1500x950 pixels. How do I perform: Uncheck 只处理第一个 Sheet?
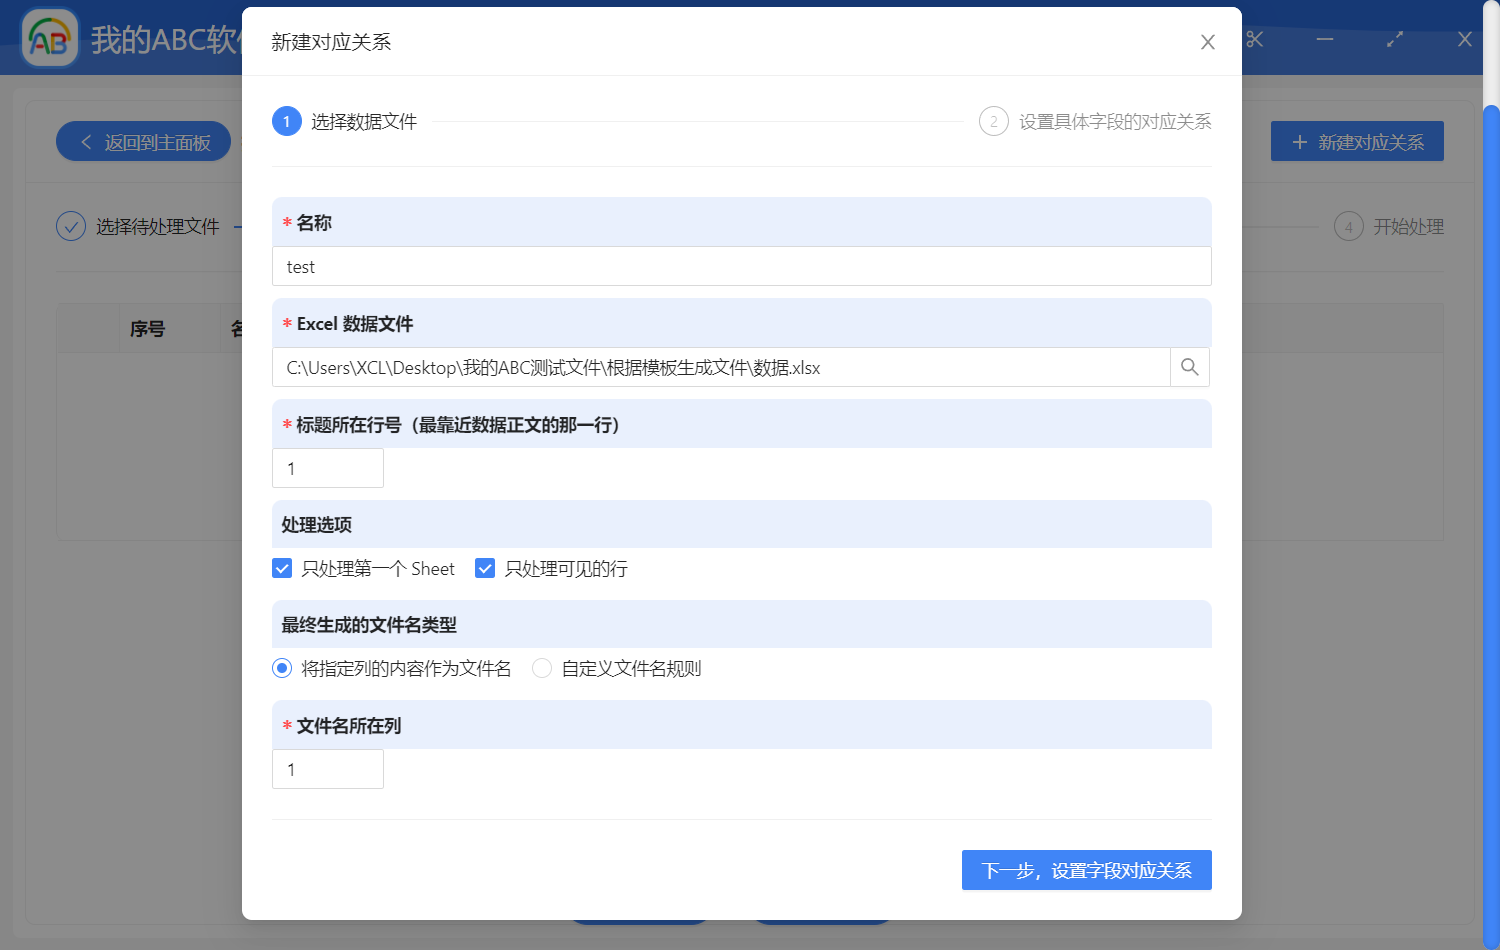coord(282,567)
